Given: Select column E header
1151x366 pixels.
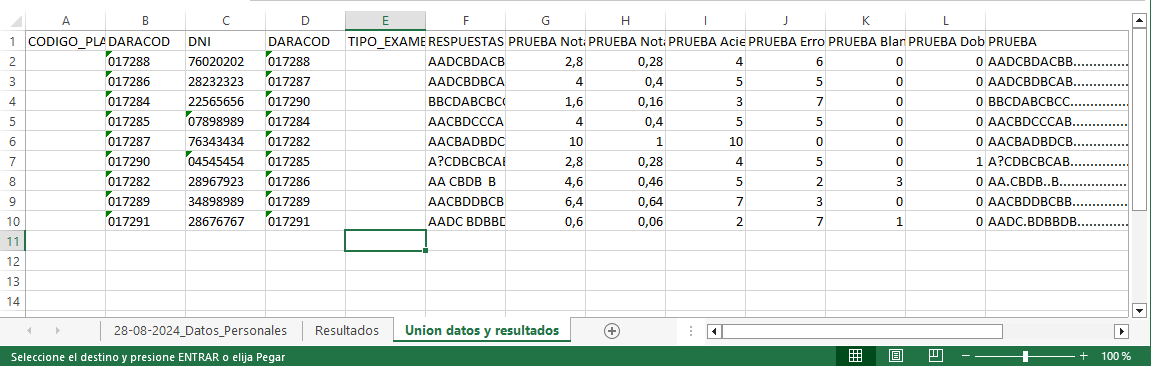Looking at the screenshot, I should [385, 21].
